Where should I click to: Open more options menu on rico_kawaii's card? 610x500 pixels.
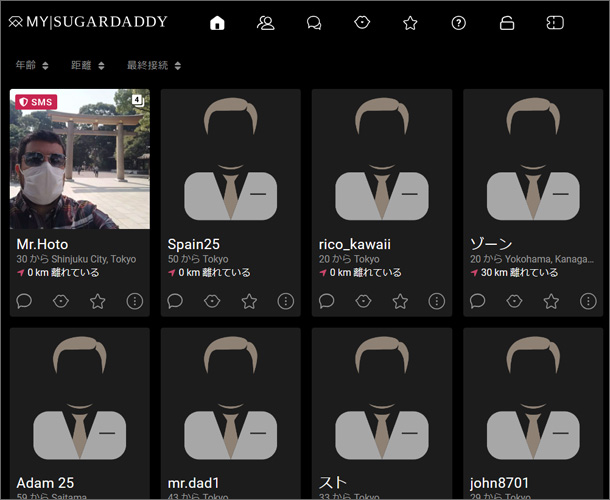[437, 301]
